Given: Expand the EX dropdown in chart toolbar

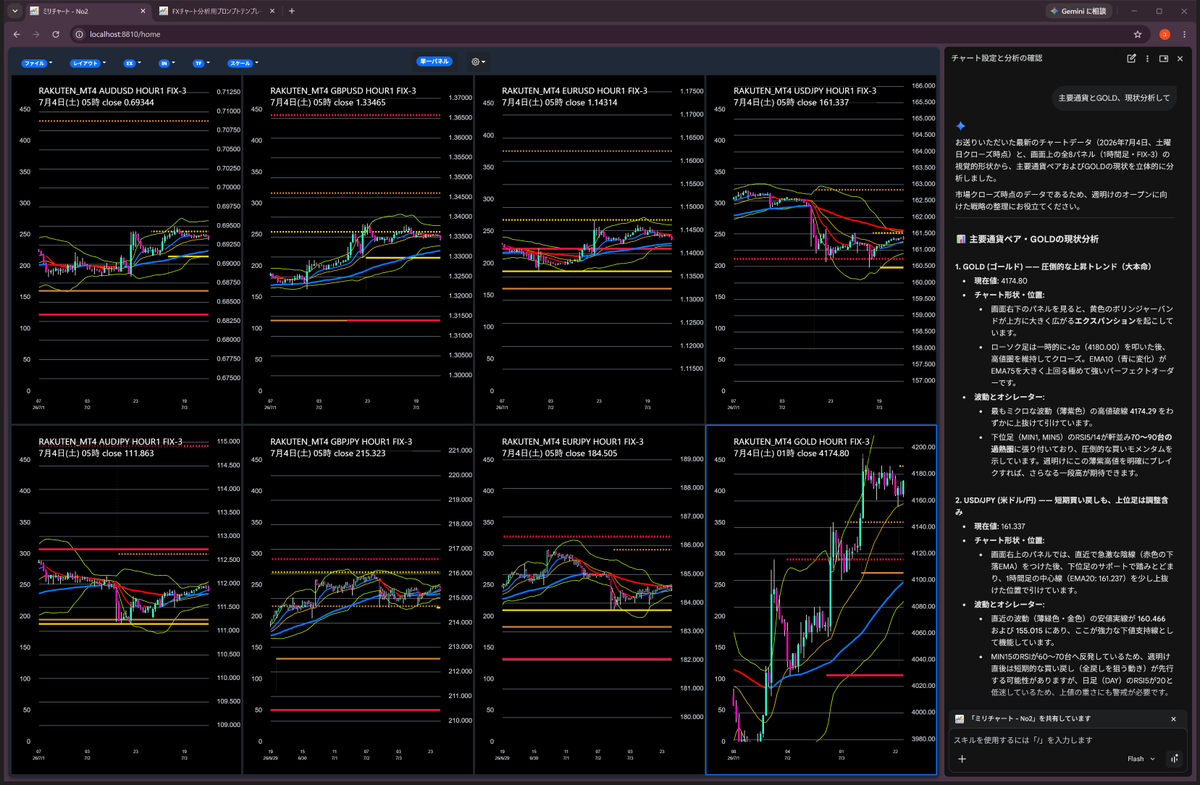Looking at the screenshot, I should click(x=131, y=62).
